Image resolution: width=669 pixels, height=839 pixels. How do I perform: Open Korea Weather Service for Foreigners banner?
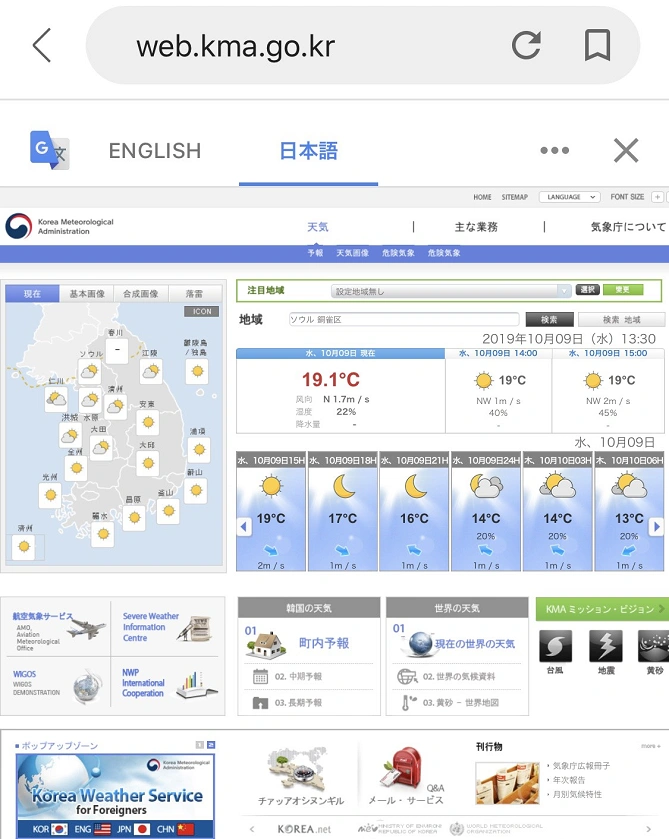click(x=115, y=796)
